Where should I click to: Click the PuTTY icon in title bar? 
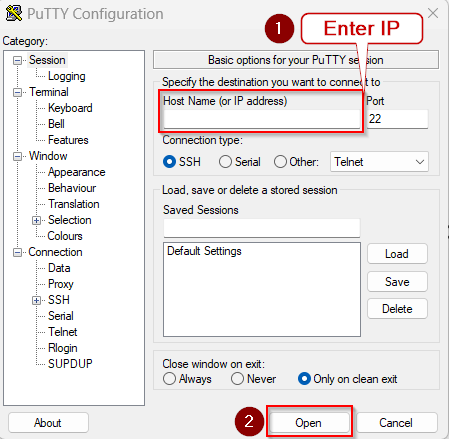[x=14, y=13]
